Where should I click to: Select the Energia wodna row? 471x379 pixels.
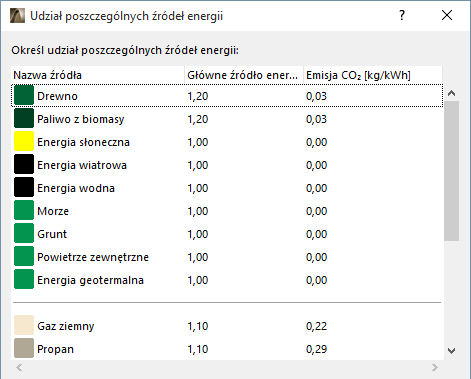click(x=227, y=188)
